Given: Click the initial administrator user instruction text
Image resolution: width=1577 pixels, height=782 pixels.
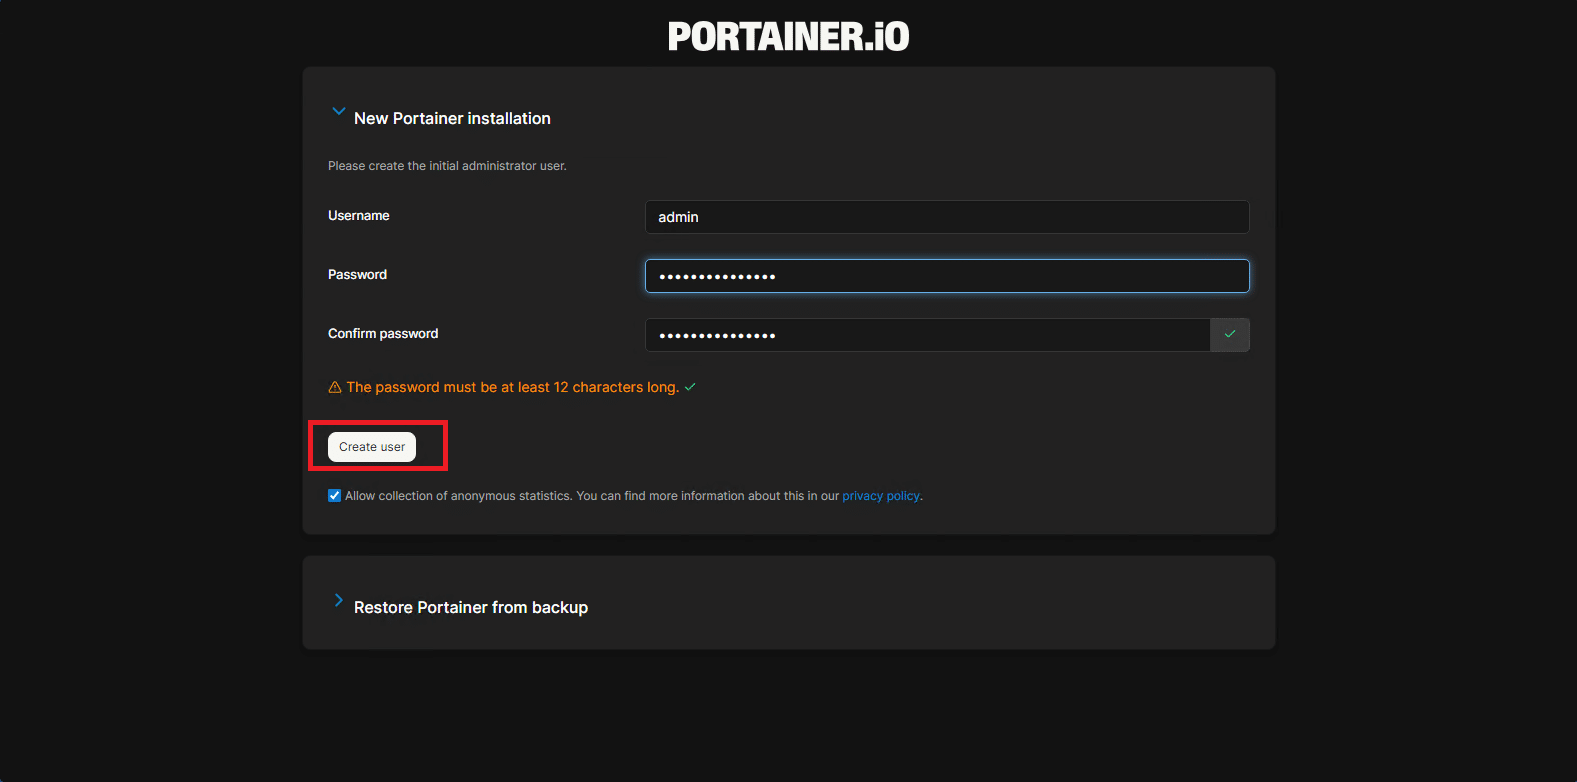Looking at the screenshot, I should tap(447, 166).
